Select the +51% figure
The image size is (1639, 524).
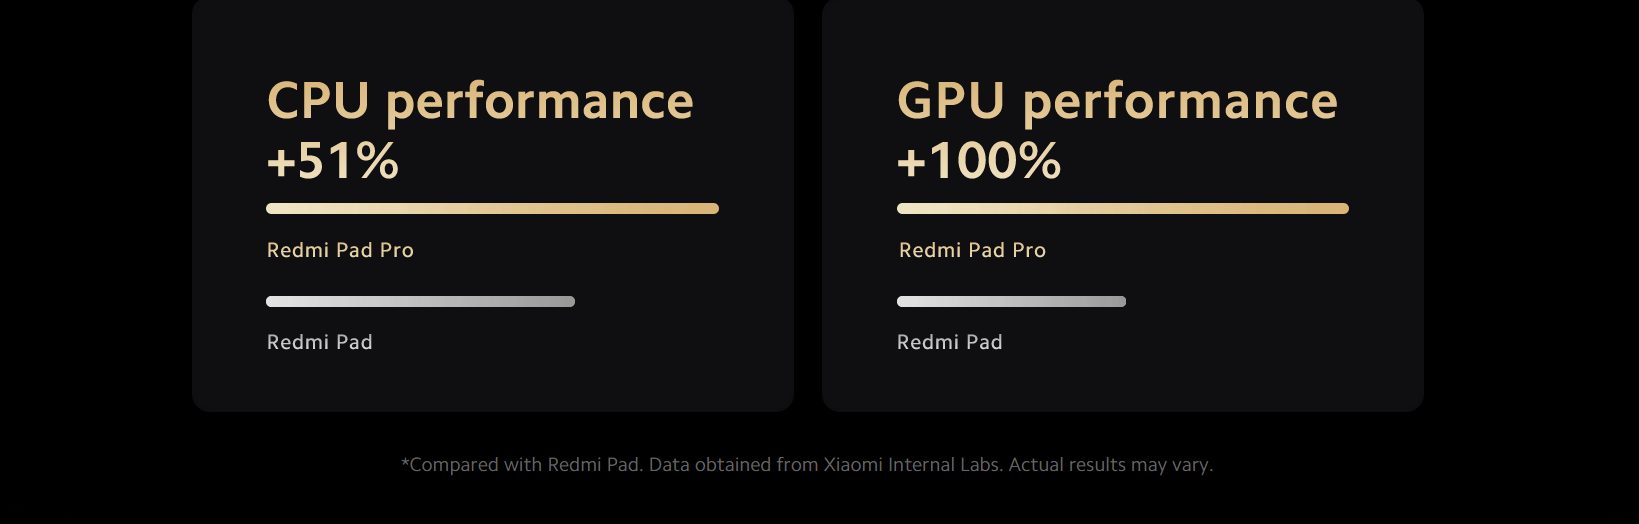click(x=333, y=161)
